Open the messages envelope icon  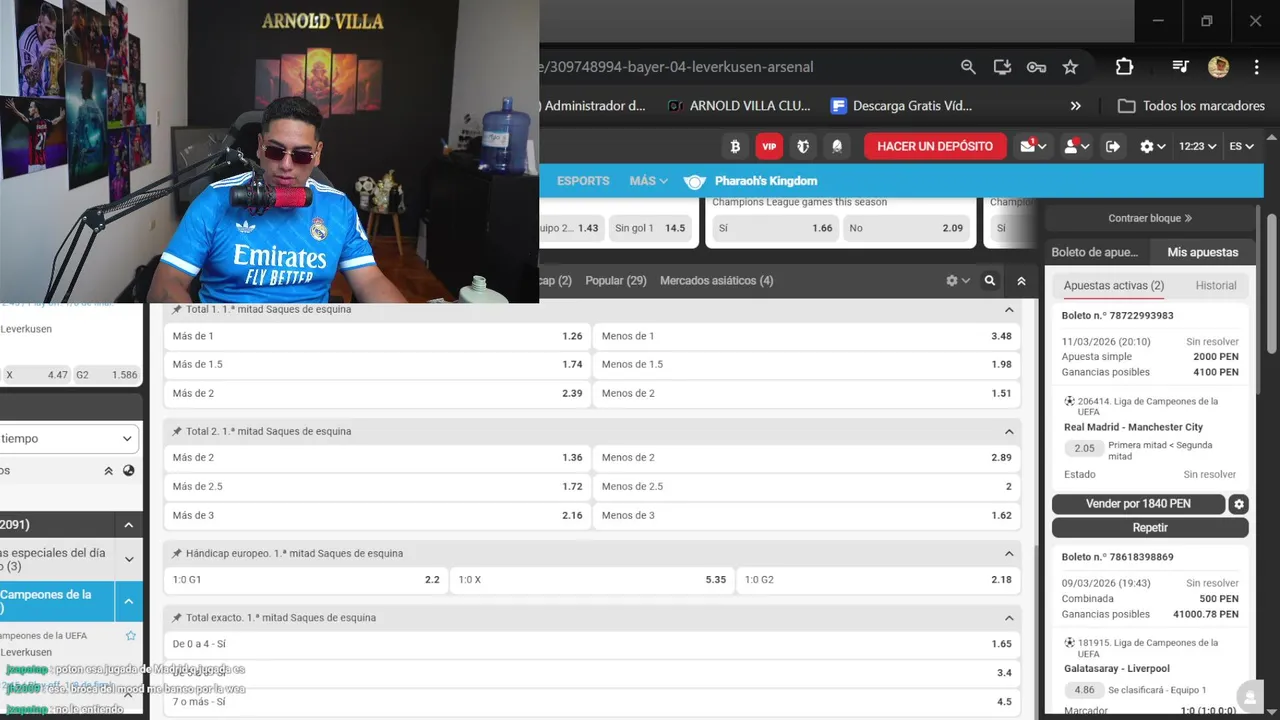click(x=1033, y=146)
